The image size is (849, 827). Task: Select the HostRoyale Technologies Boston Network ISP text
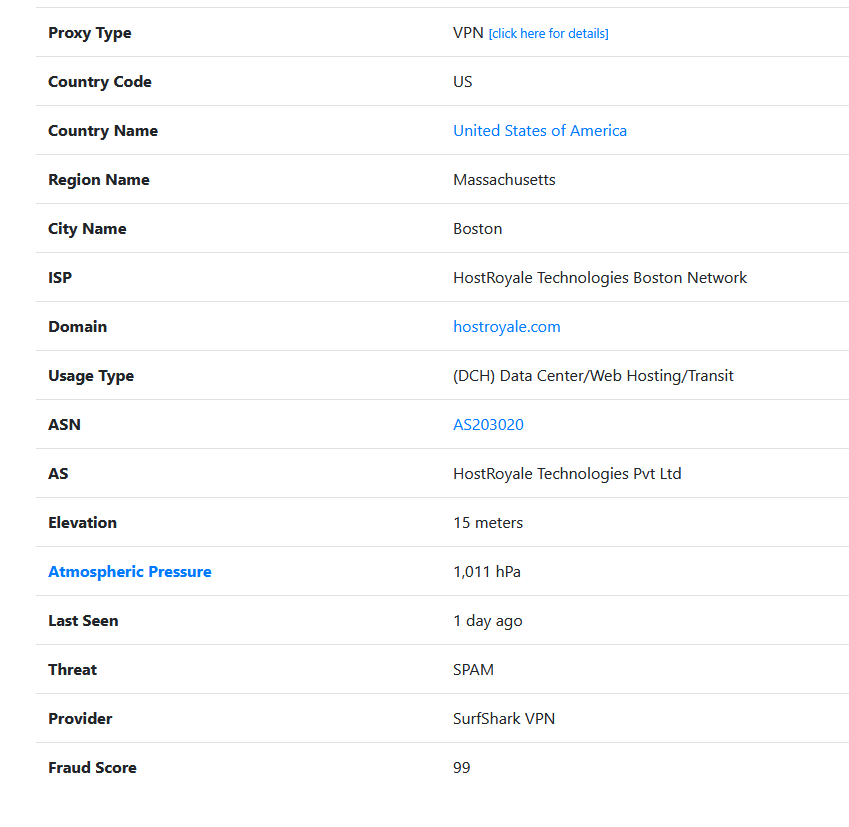tap(600, 278)
